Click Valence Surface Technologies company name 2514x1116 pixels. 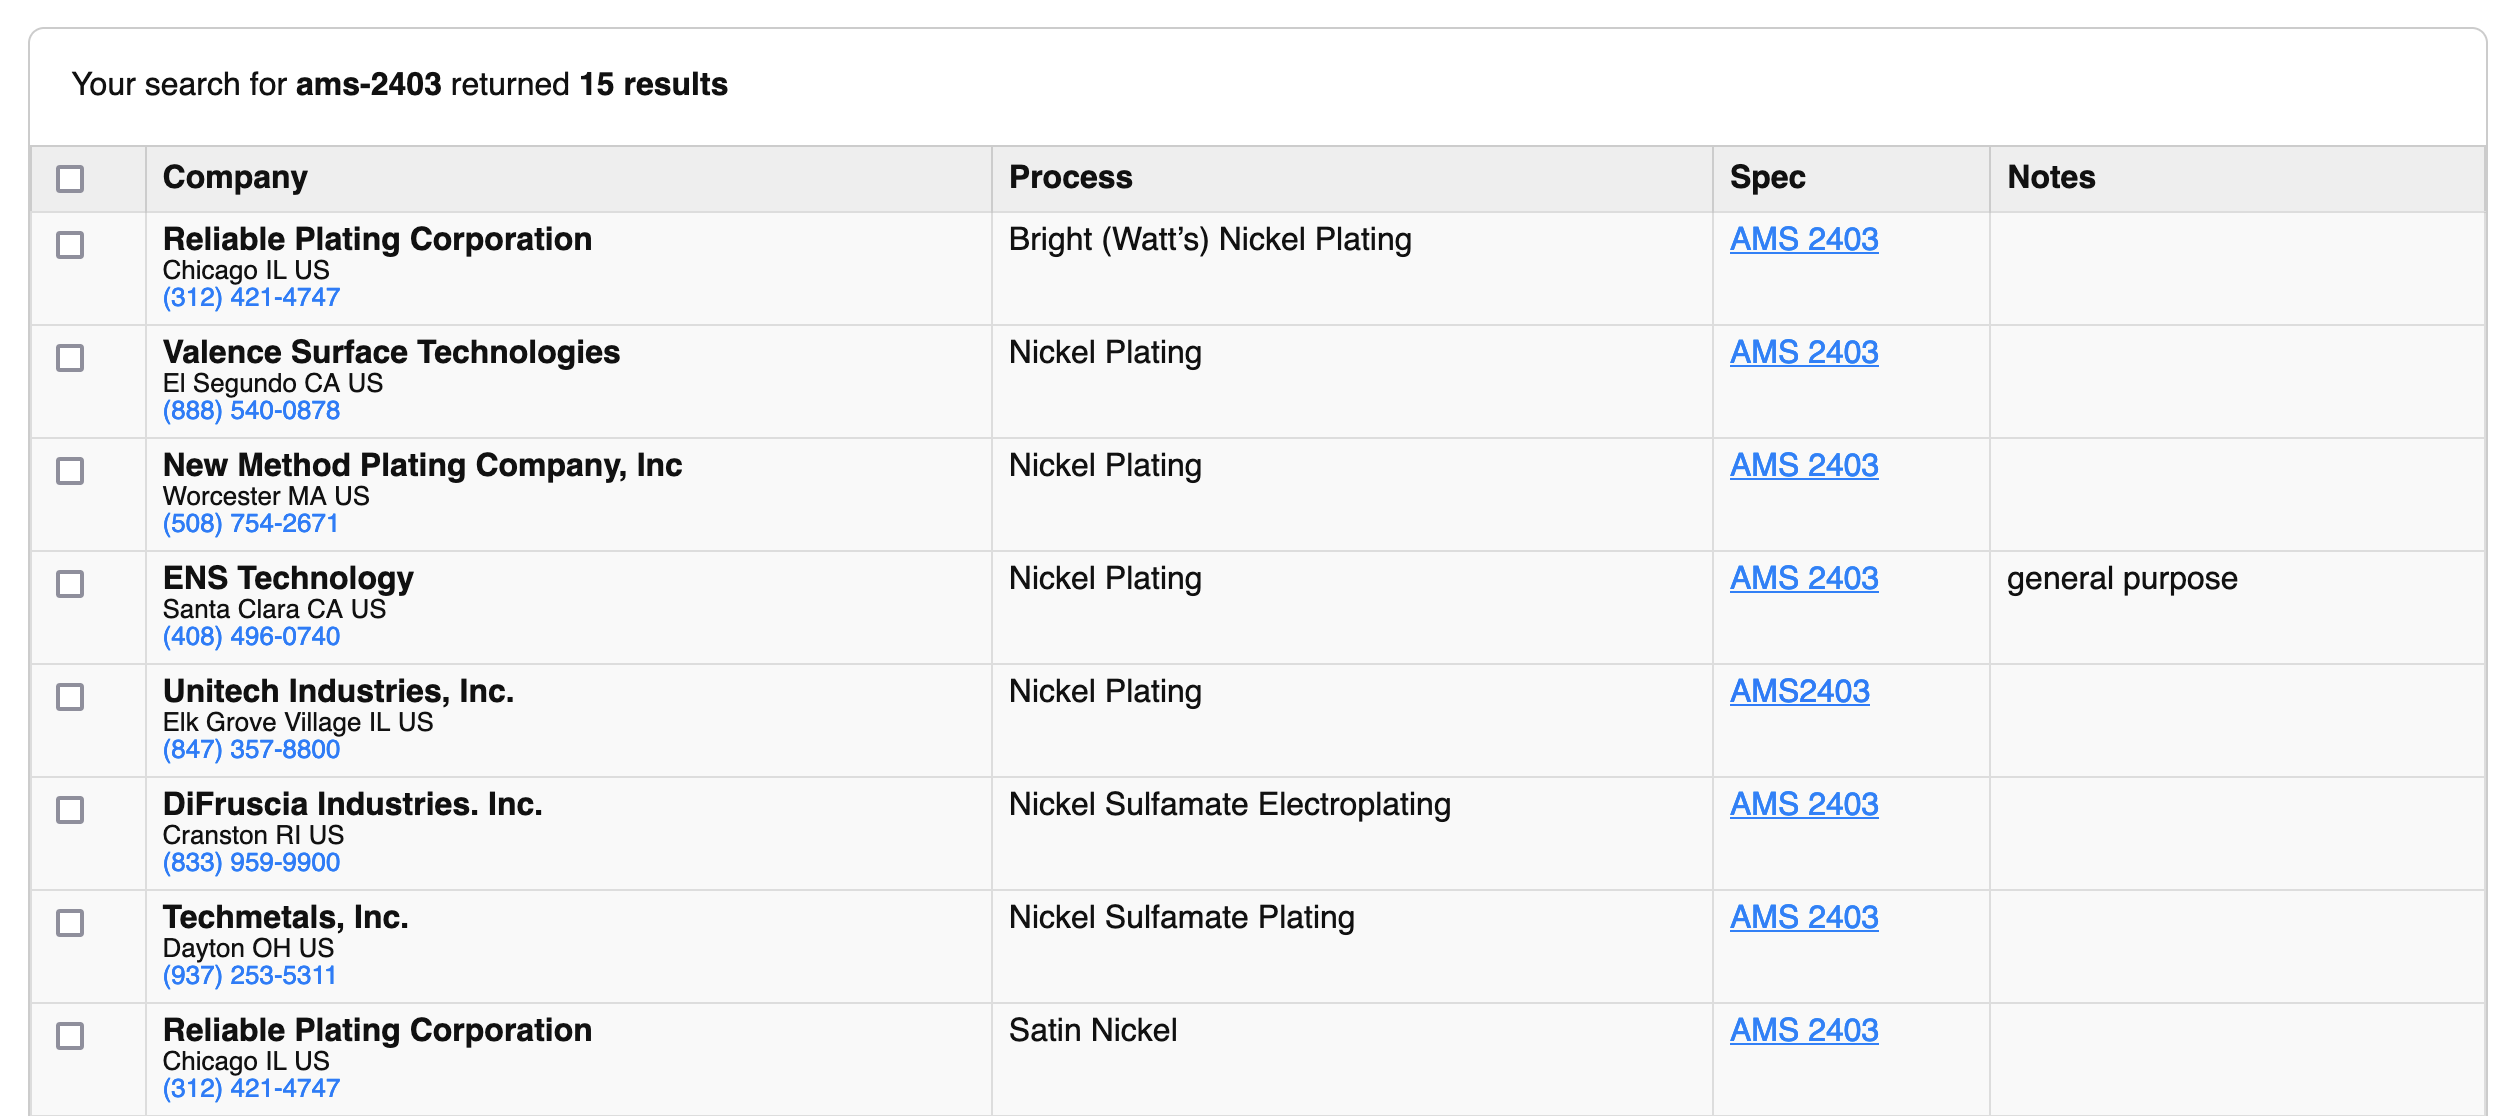(x=391, y=353)
